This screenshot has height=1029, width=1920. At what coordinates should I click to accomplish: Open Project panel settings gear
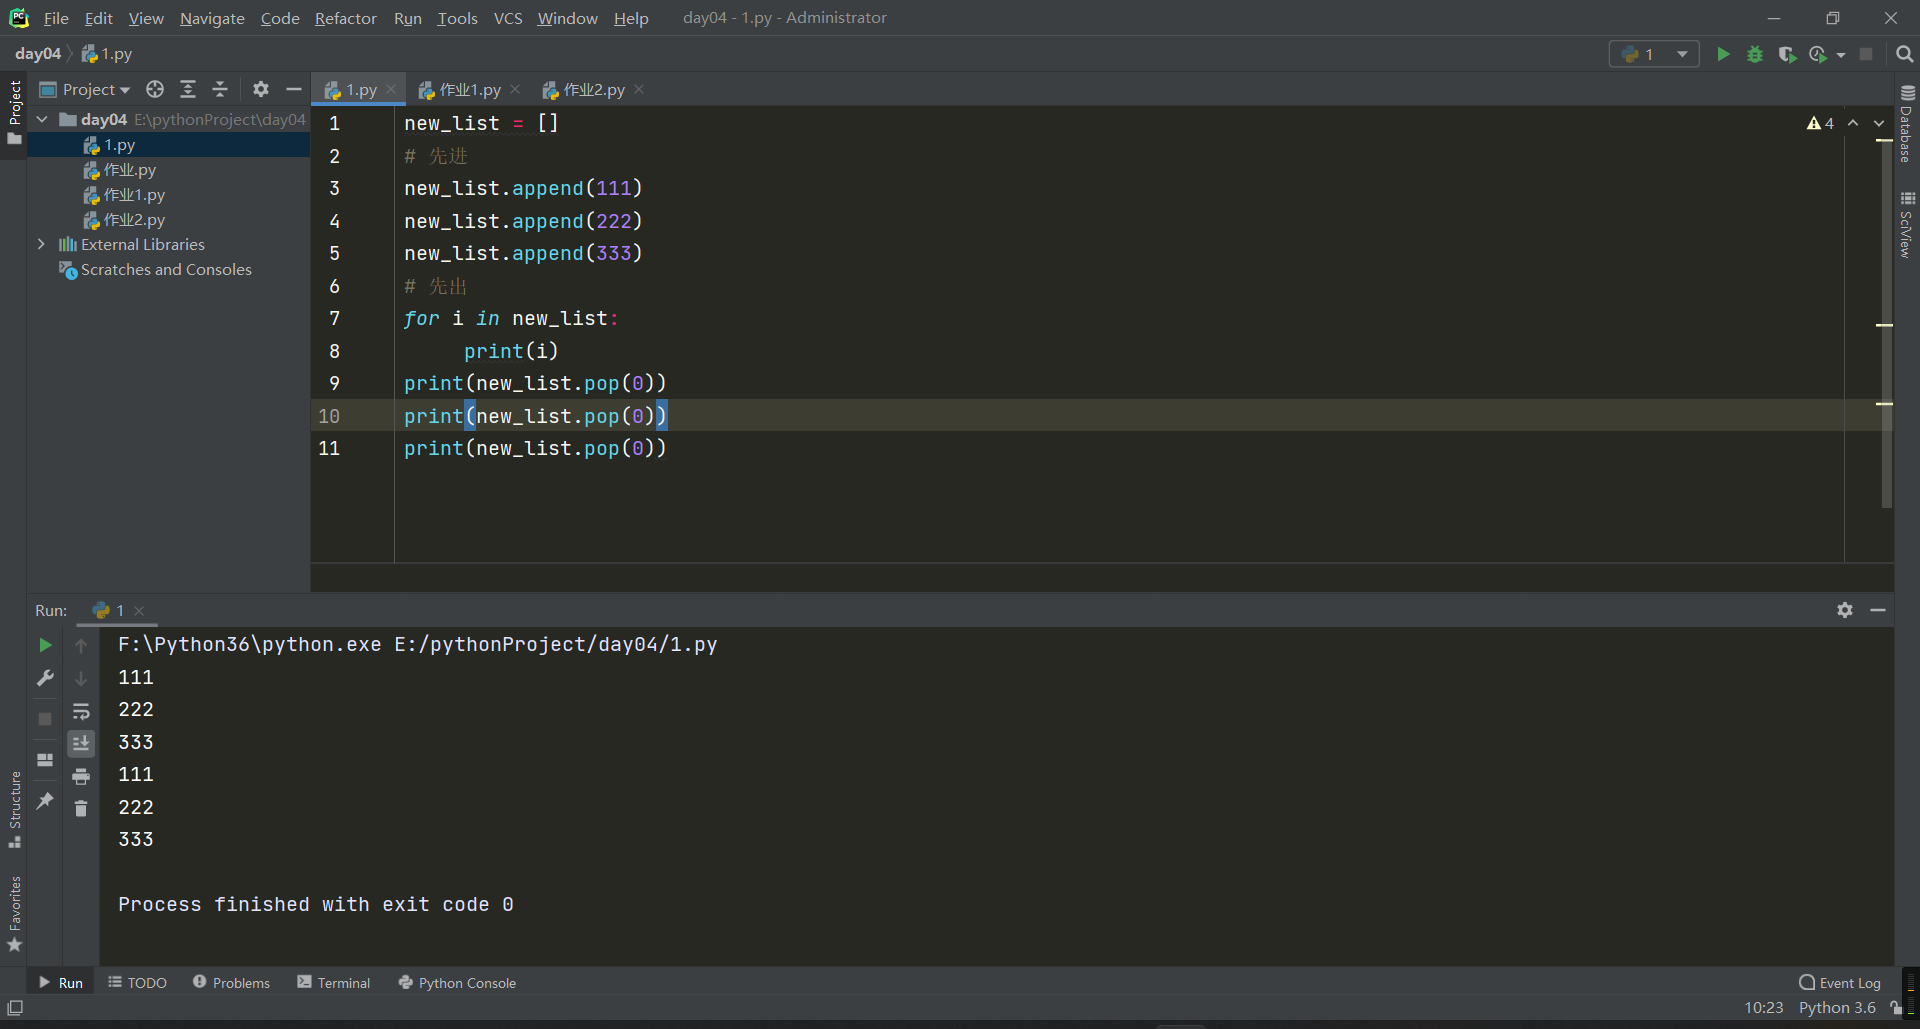(261, 90)
